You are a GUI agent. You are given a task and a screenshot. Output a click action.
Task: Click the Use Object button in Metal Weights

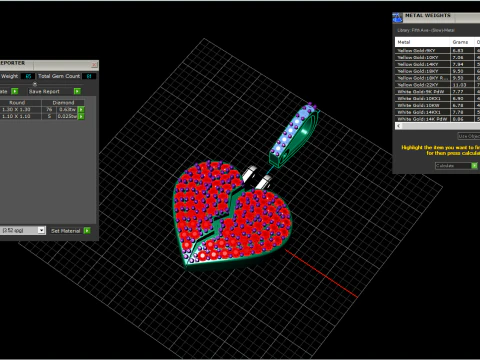pos(469,136)
